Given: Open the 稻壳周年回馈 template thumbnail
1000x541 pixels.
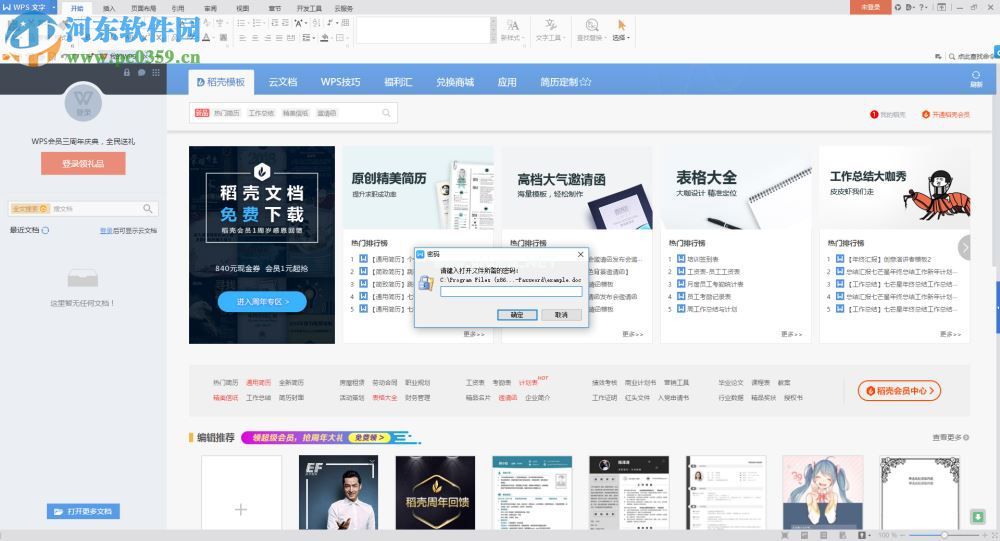Looking at the screenshot, I should (436, 493).
